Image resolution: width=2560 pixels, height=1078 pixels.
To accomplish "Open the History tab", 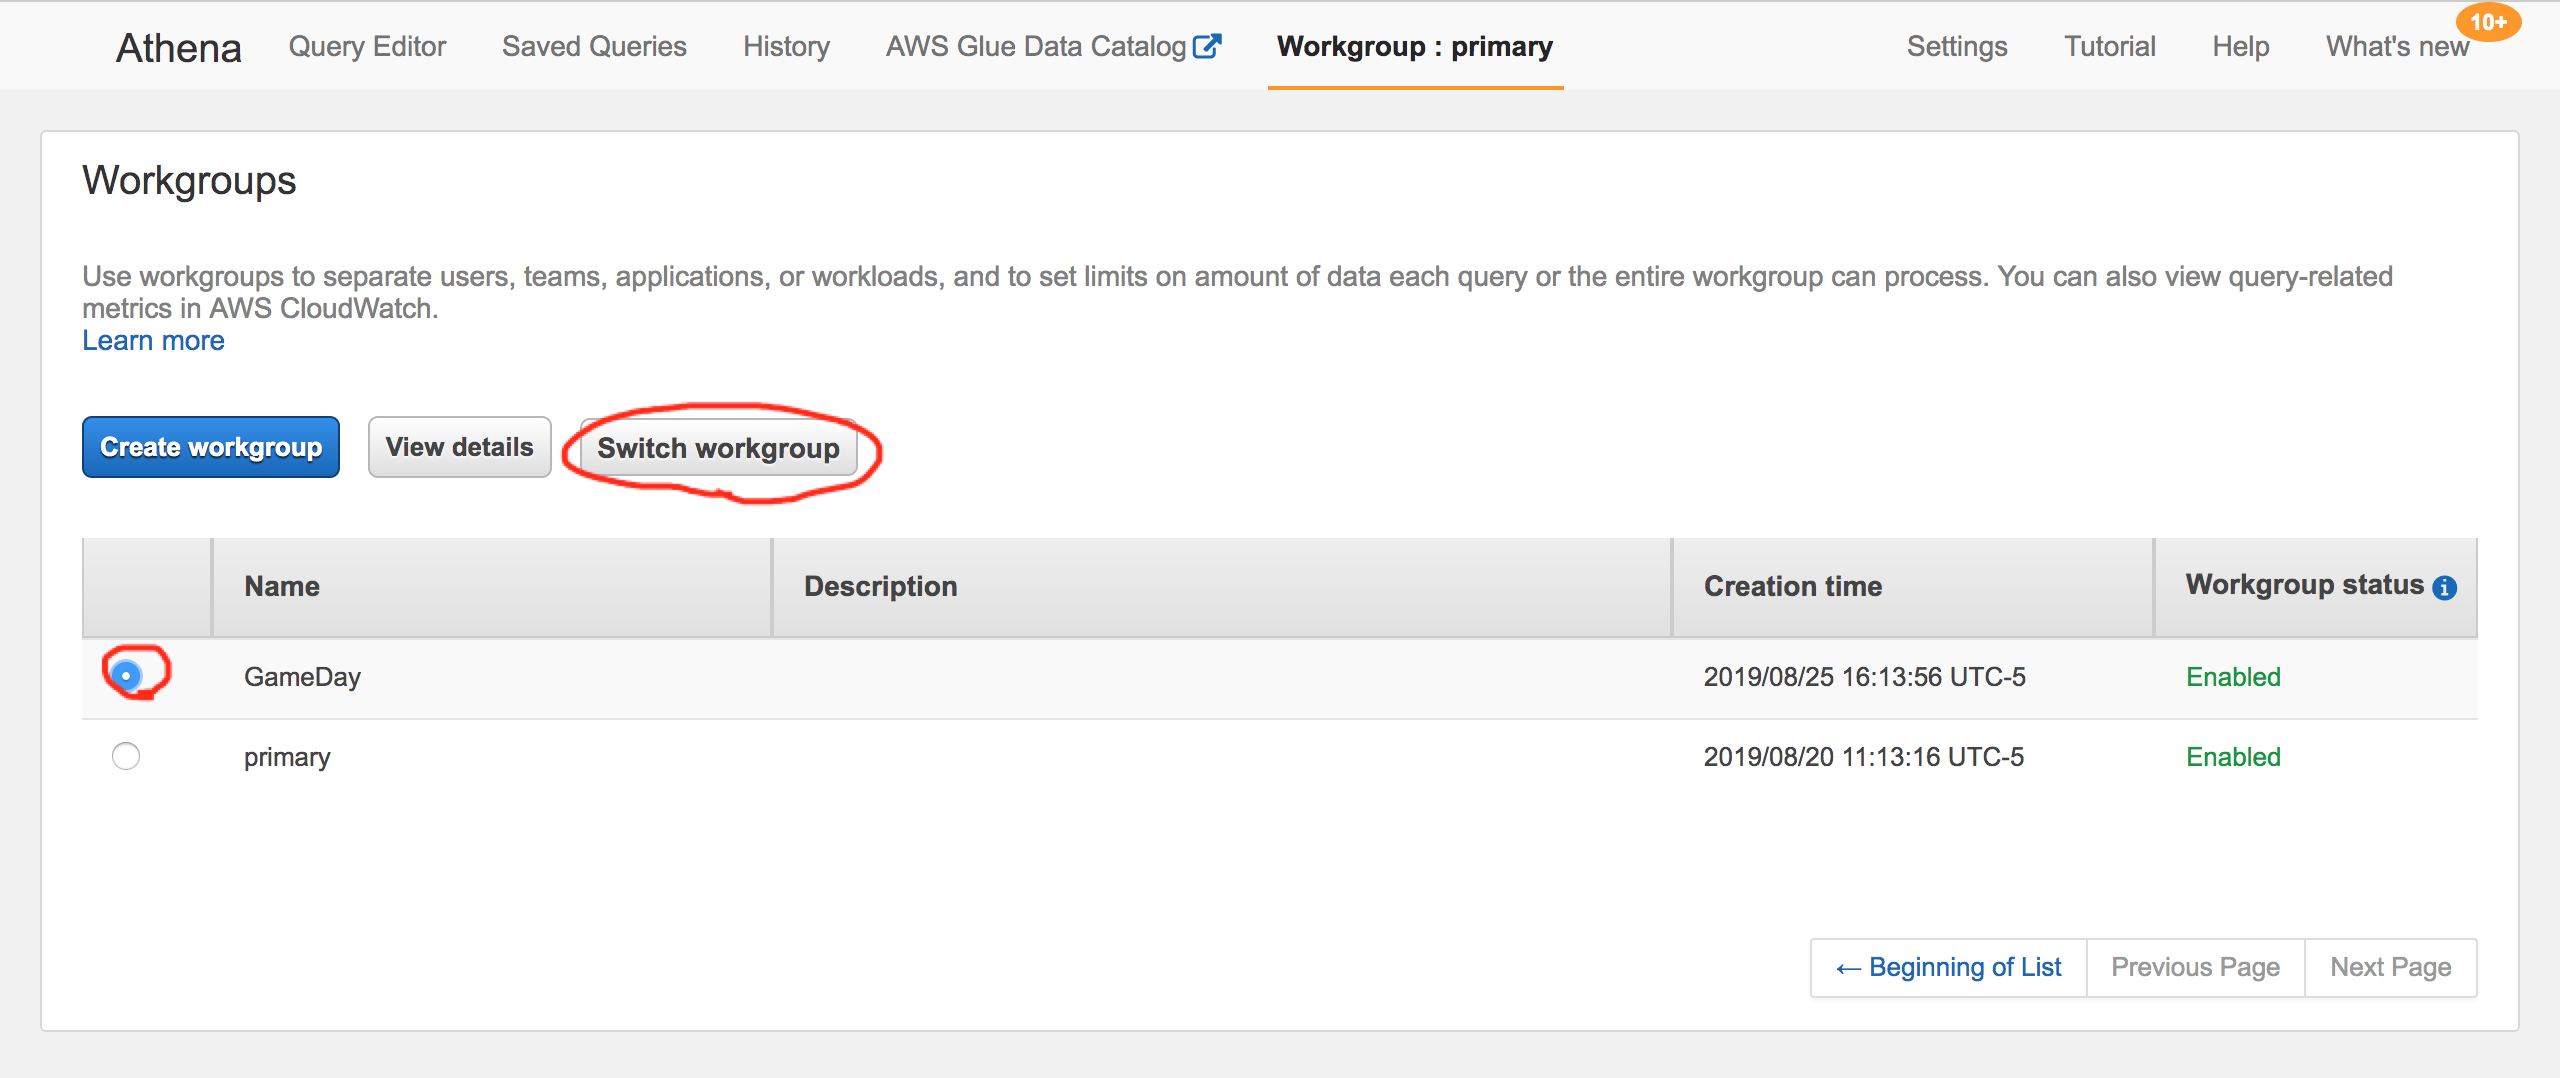I will [786, 46].
